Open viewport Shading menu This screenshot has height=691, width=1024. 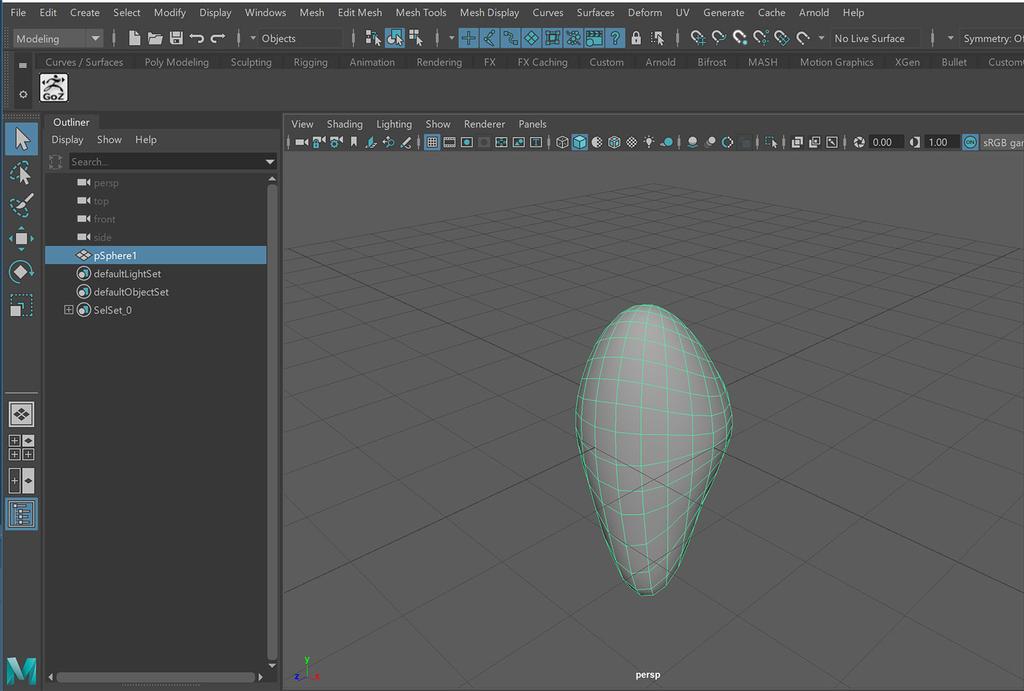tap(344, 124)
